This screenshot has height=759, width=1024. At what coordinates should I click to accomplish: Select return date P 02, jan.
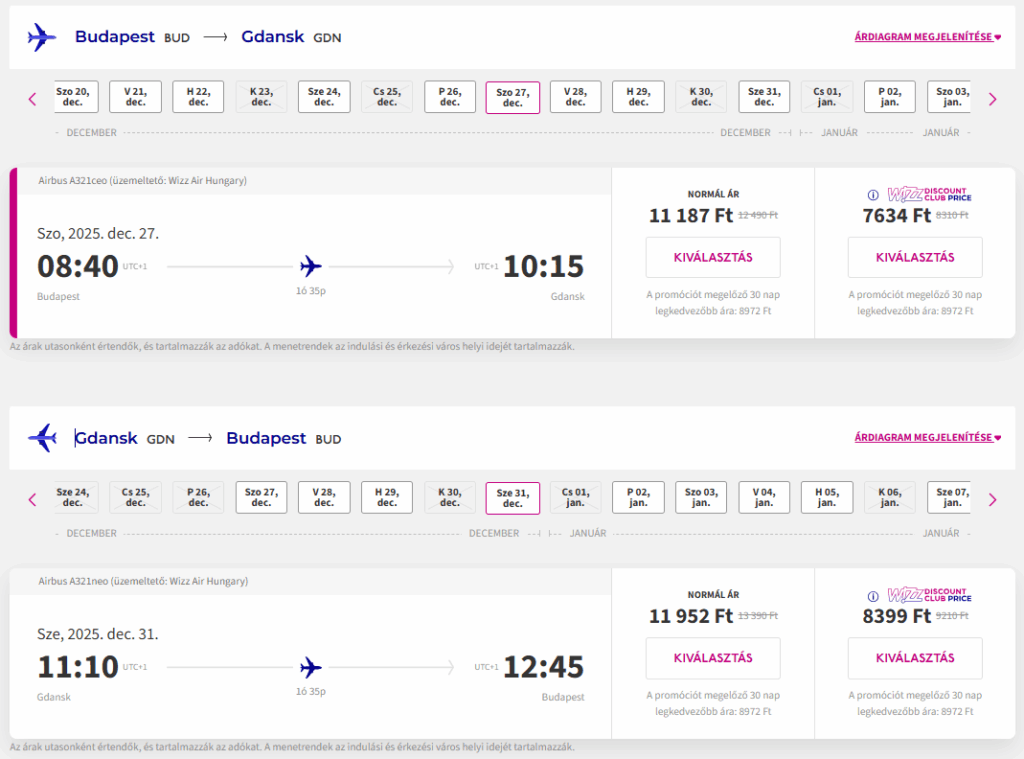(638, 497)
